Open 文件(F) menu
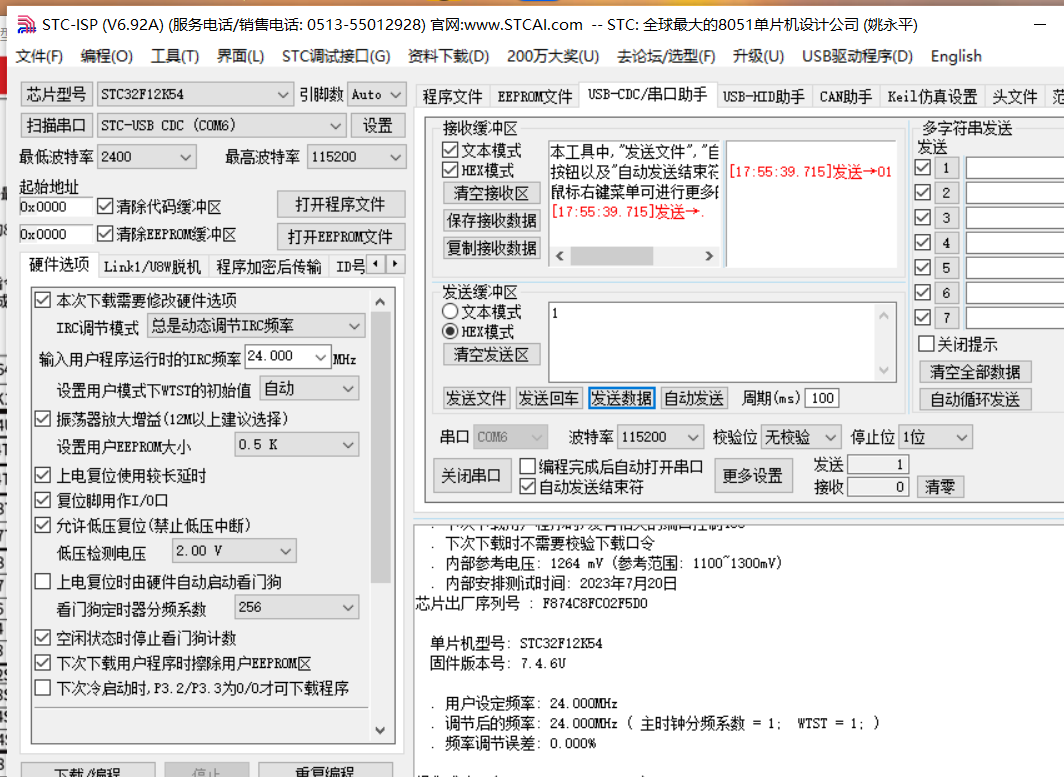 click(39, 56)
